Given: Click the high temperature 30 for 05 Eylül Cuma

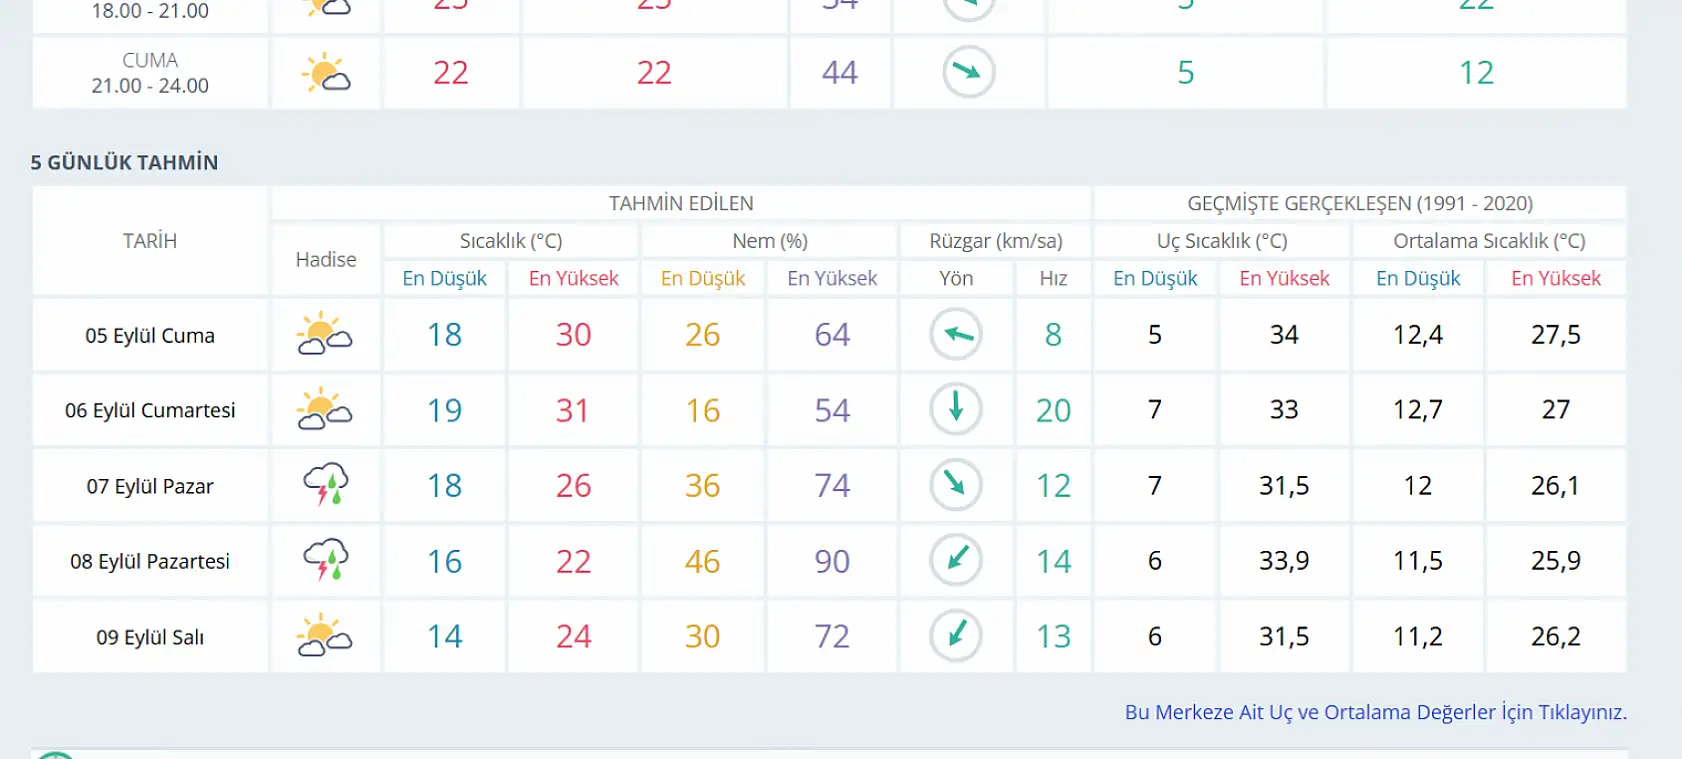Looking at the screenshot, I should [x=574, y=334].
